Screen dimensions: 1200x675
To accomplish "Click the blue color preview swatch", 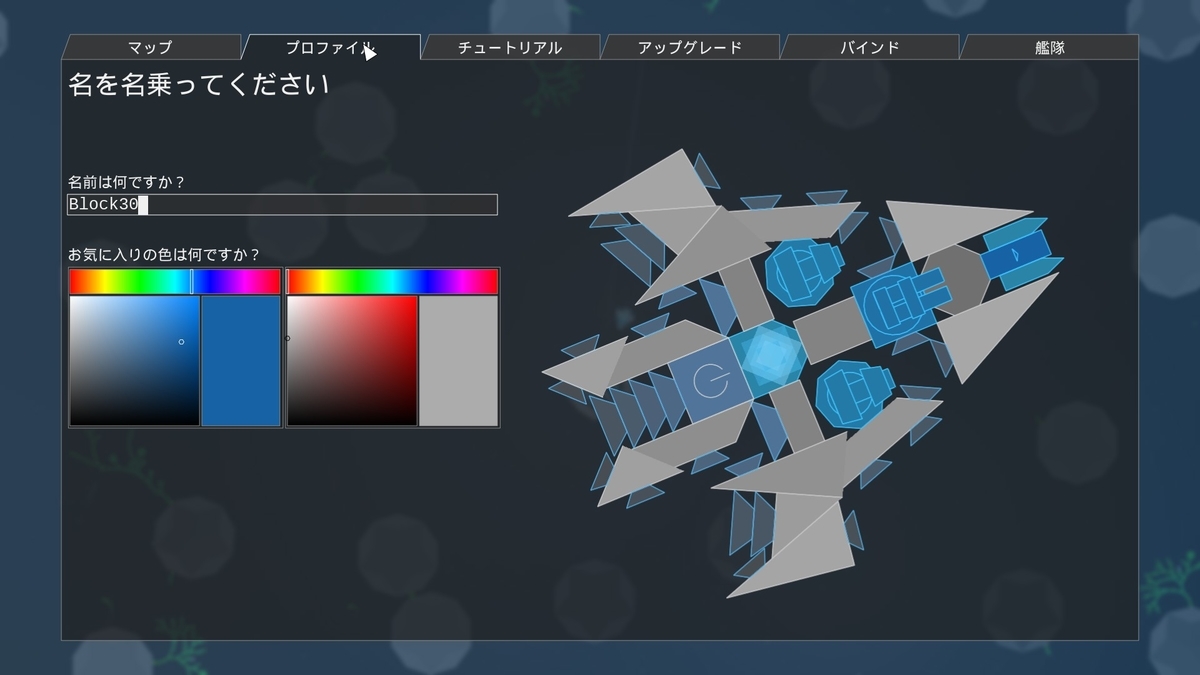I will (x=239, y=360).
